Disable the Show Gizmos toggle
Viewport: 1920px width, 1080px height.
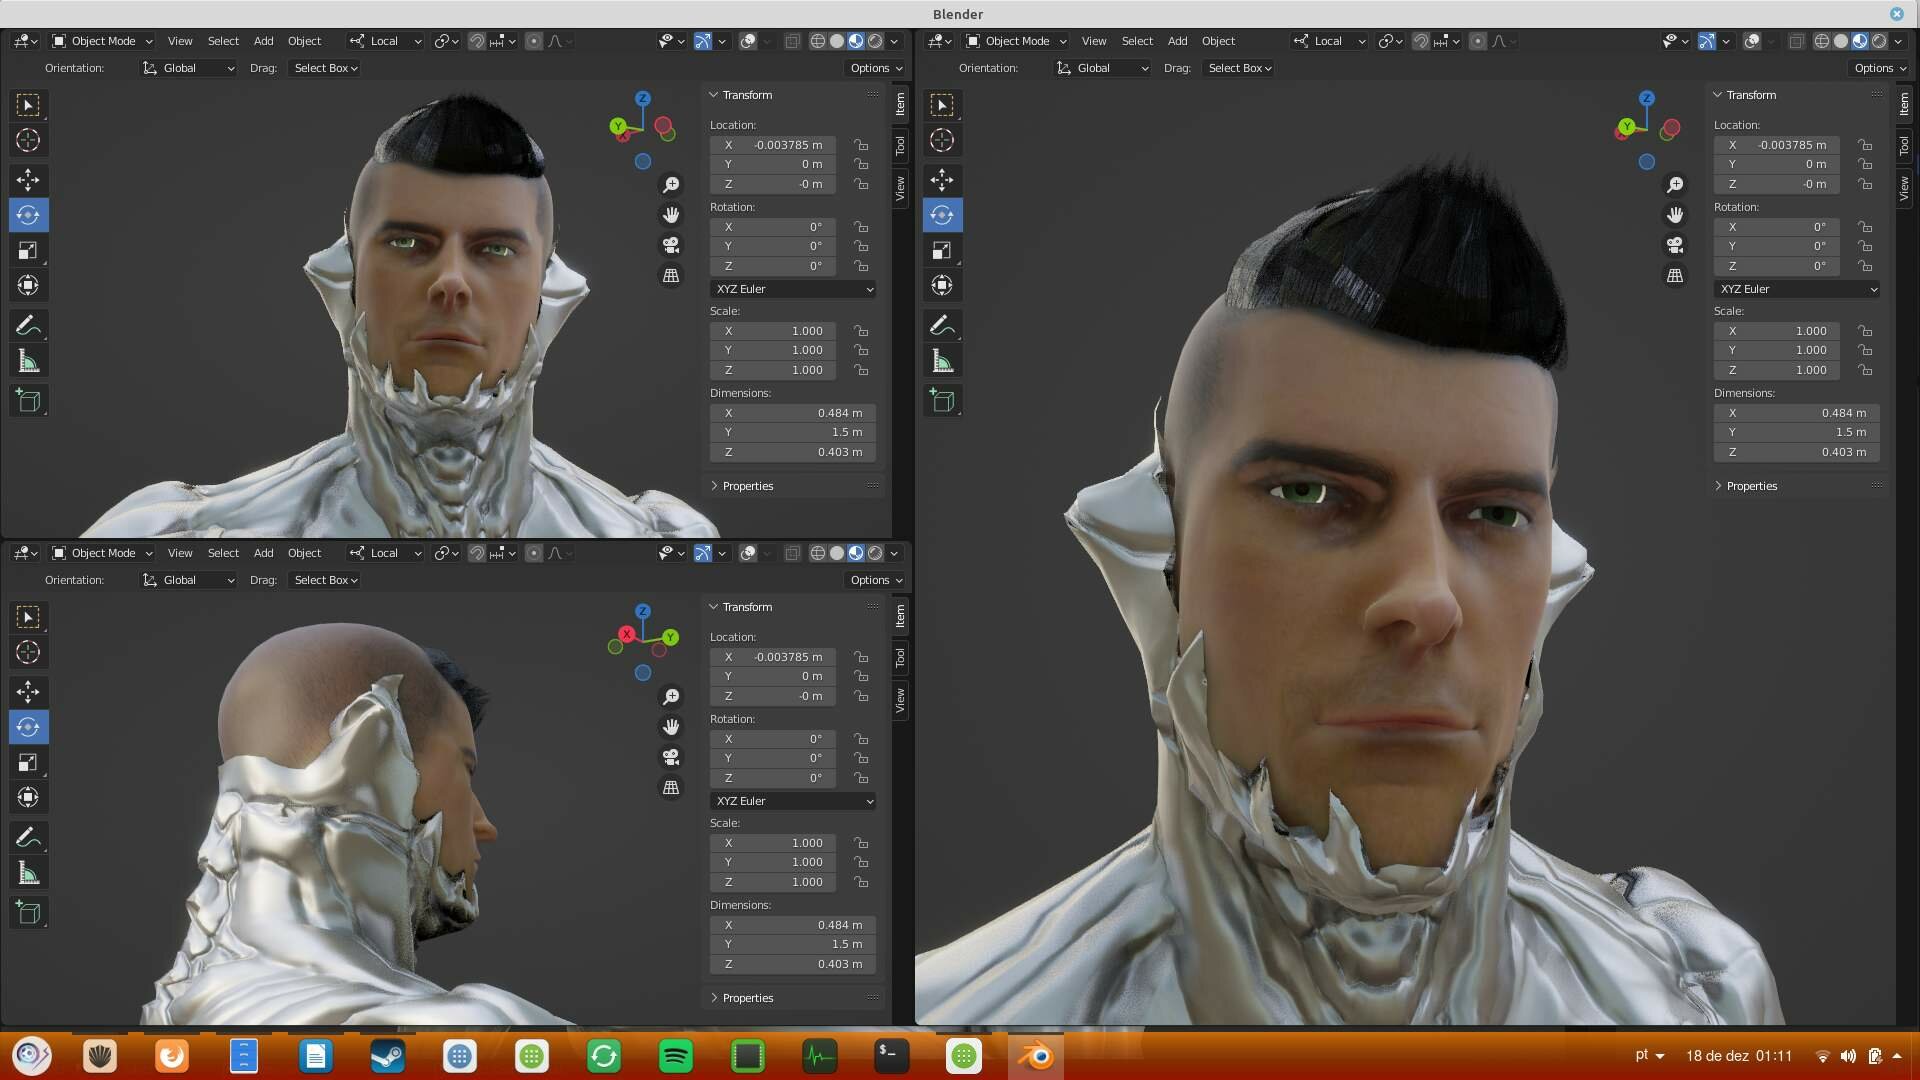(x=703, y=41)
